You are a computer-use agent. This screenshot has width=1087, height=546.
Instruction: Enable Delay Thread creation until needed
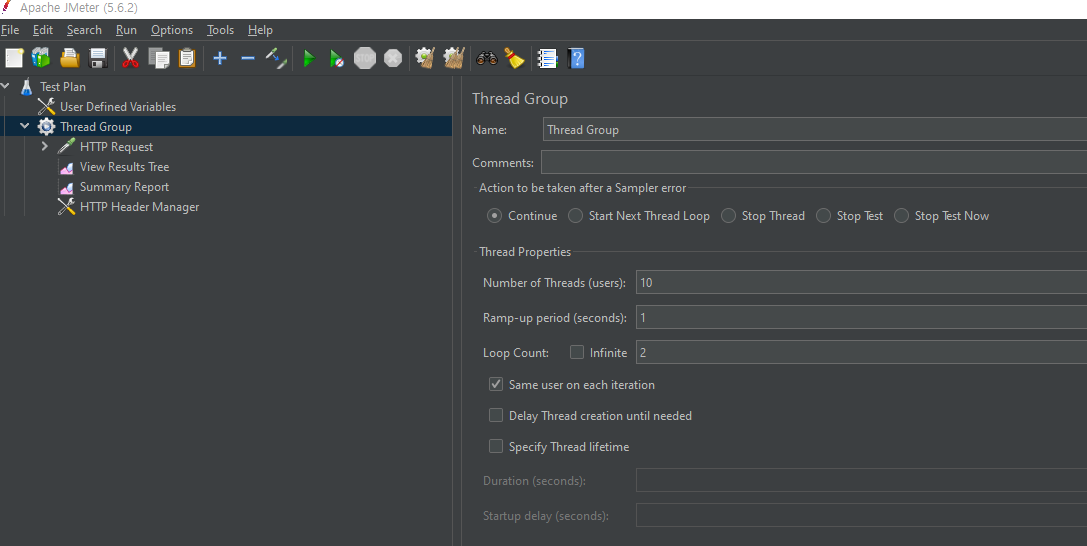pos(496,415)
